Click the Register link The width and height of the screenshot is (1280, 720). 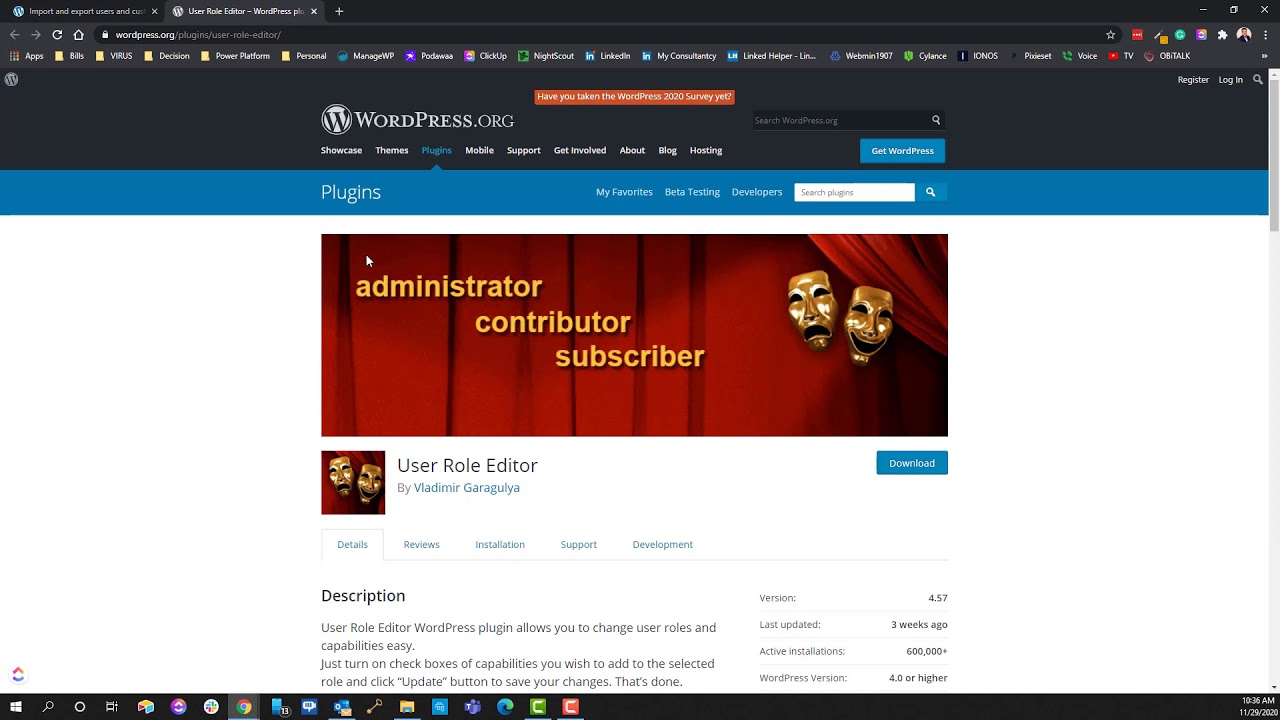point(1193,80)
